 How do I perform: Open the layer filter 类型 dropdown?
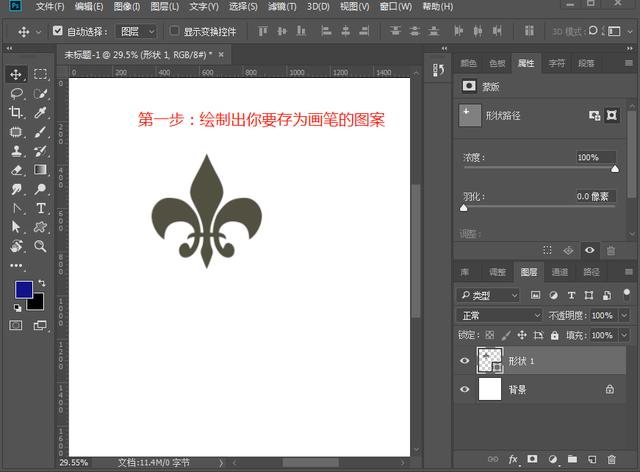[x=488, y=295]
